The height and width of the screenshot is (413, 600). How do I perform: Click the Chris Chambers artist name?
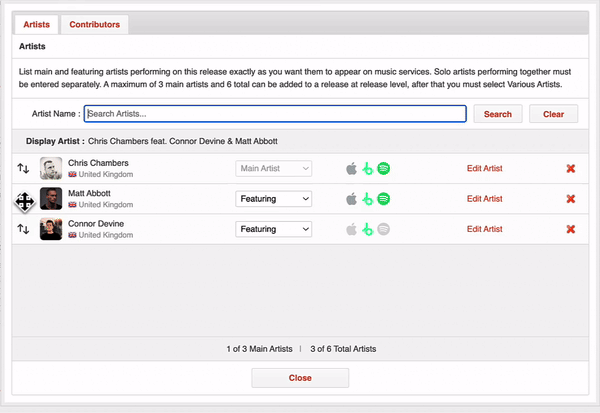98,163
